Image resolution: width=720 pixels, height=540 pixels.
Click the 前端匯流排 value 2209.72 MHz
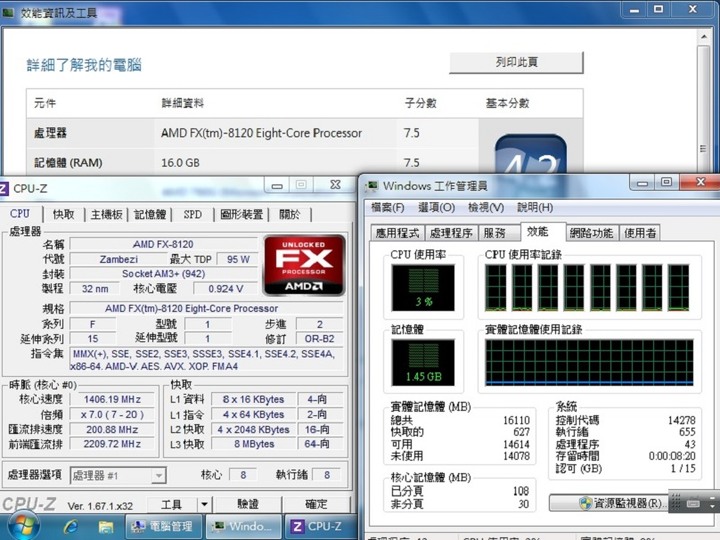(x=112, y=444)
